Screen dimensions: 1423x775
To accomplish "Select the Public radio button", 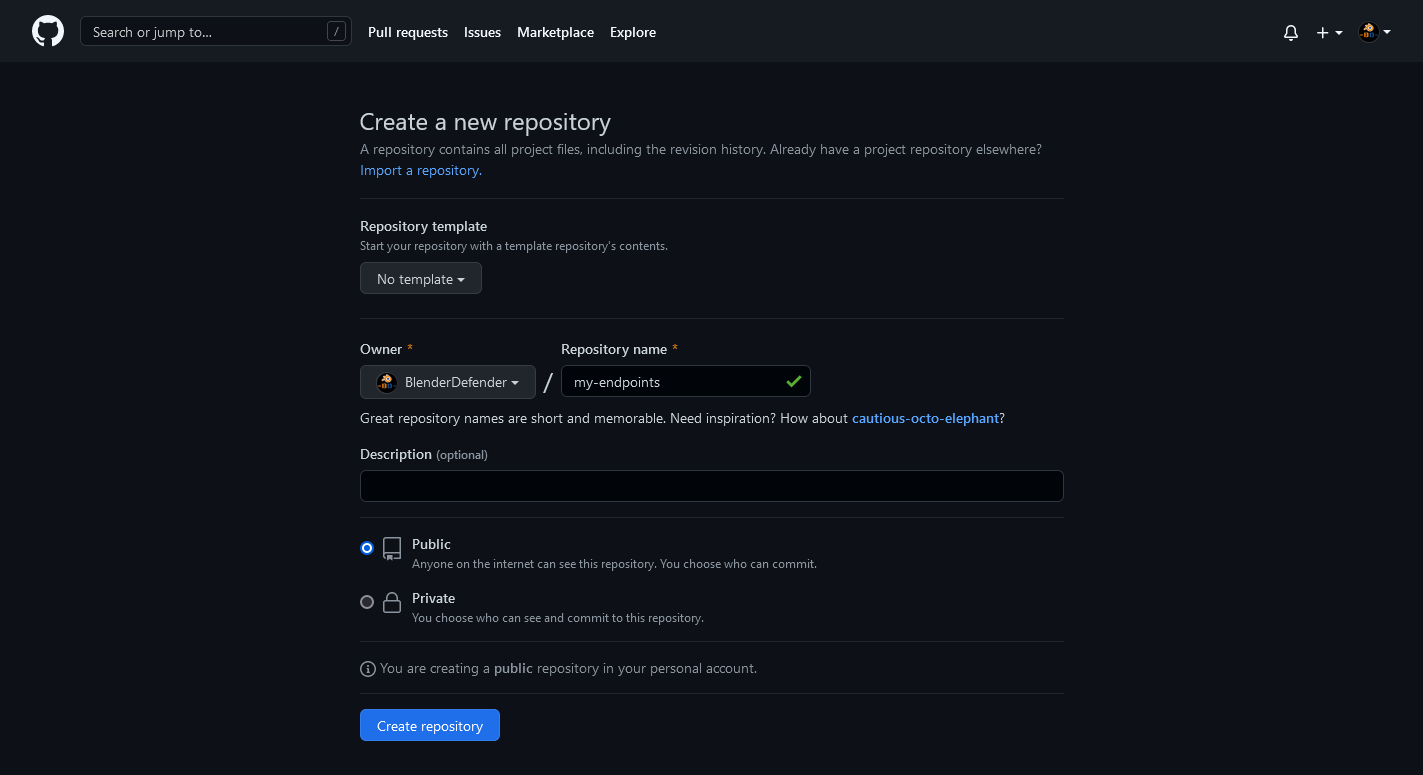I will pyautogui.click(x=367, y=548).
